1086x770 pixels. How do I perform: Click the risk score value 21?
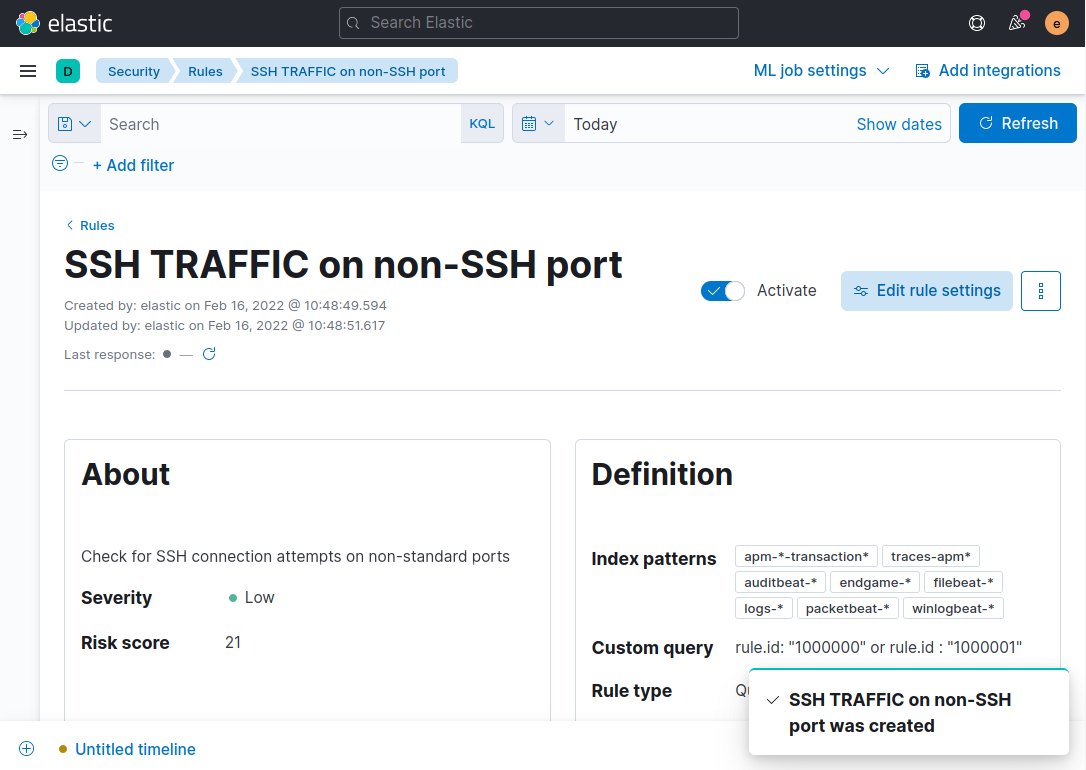coord(233,643)
